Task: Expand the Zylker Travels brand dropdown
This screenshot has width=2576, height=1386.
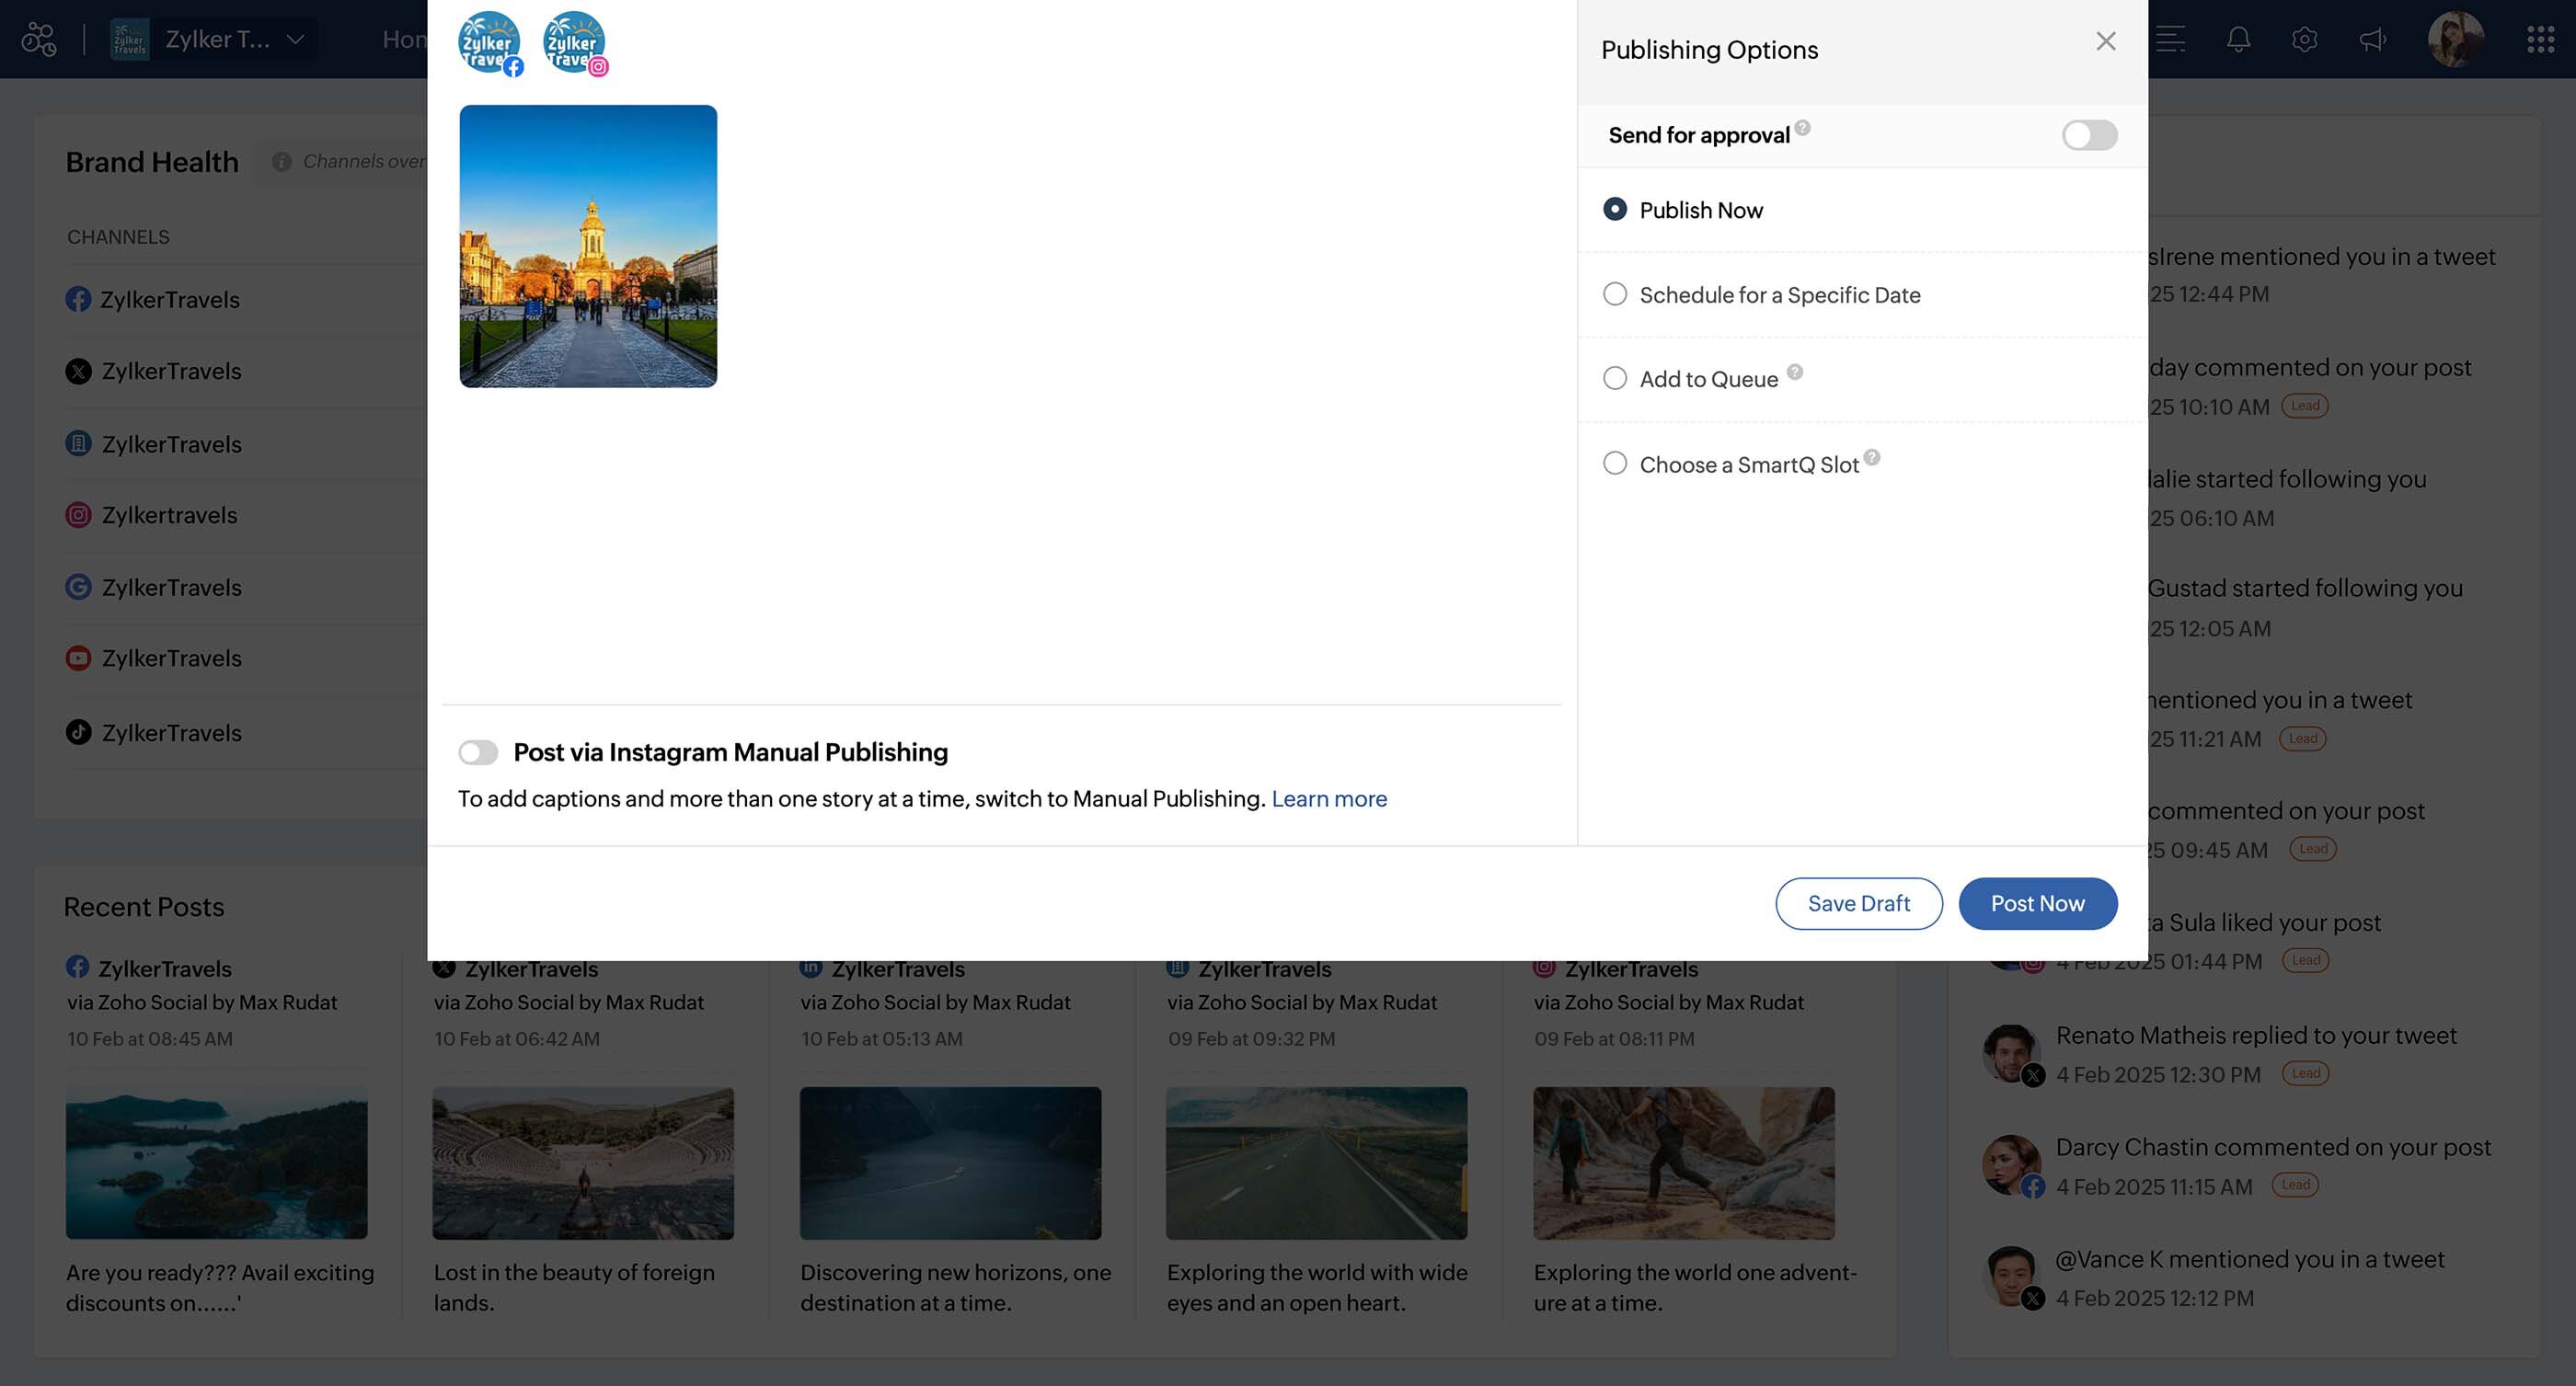Action: [295, 40]
